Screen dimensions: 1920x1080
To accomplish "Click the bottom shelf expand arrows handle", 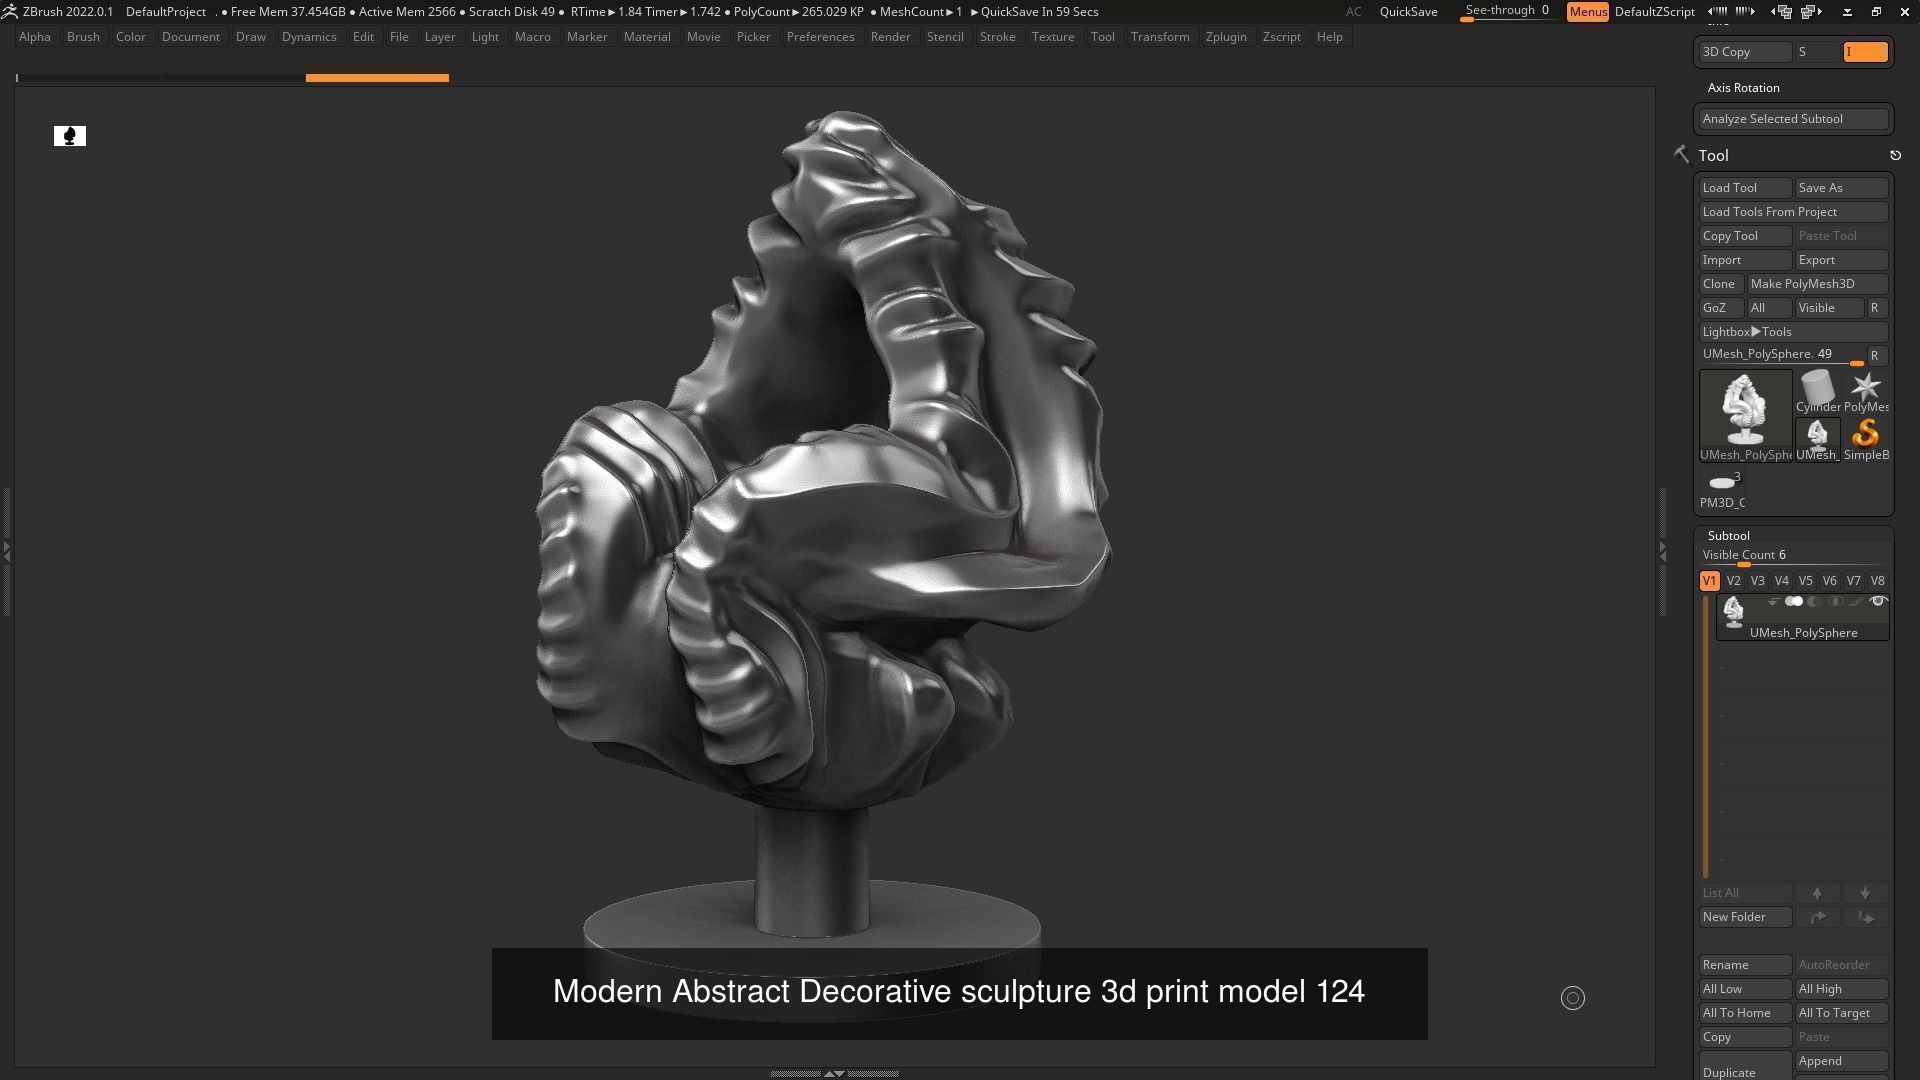I will pyautogui.click(x=834, y=1073).
